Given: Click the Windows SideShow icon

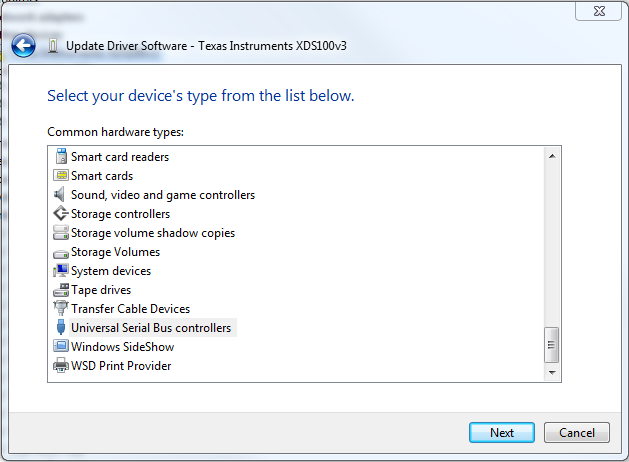Looking at the screenshot, I should pos(61,346).
